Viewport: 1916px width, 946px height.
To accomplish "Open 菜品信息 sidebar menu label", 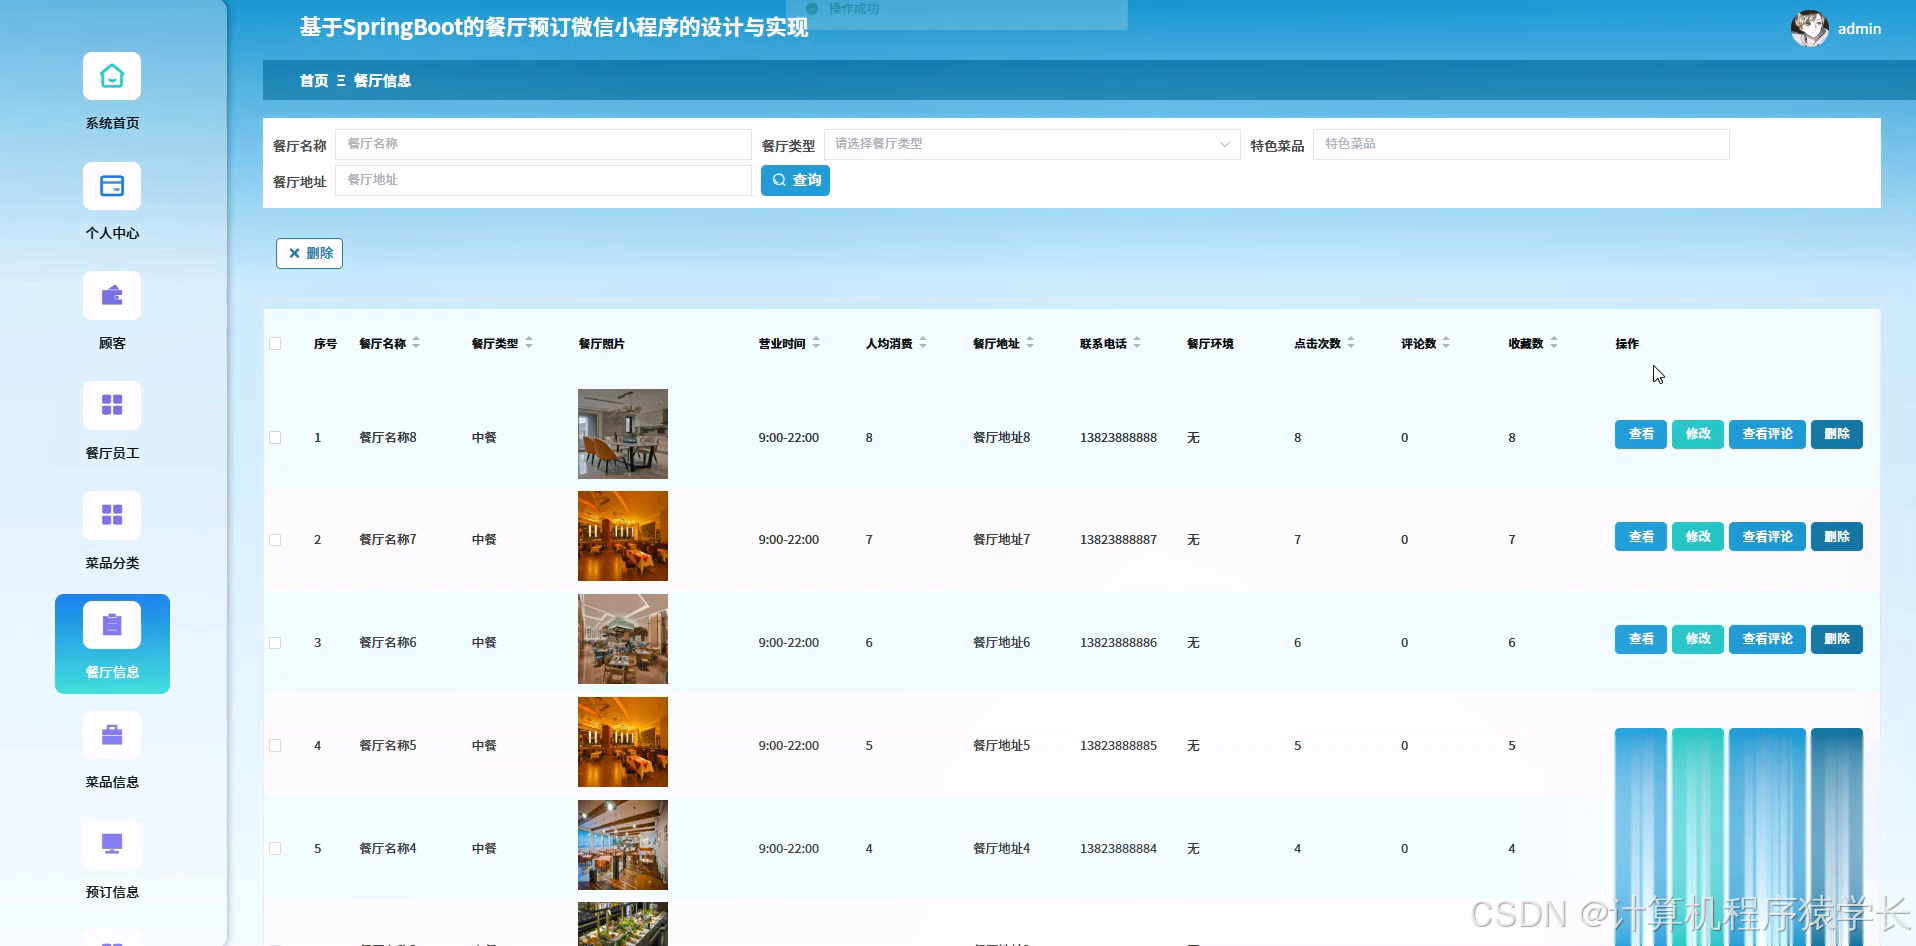I will click(x=112, y=782).
